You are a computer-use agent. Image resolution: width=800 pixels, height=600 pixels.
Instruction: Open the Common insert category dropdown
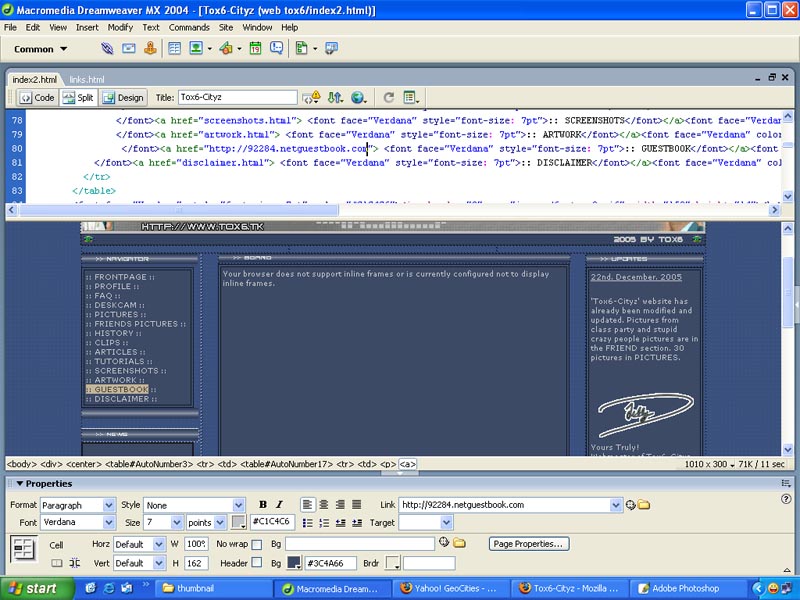(41, 49)
